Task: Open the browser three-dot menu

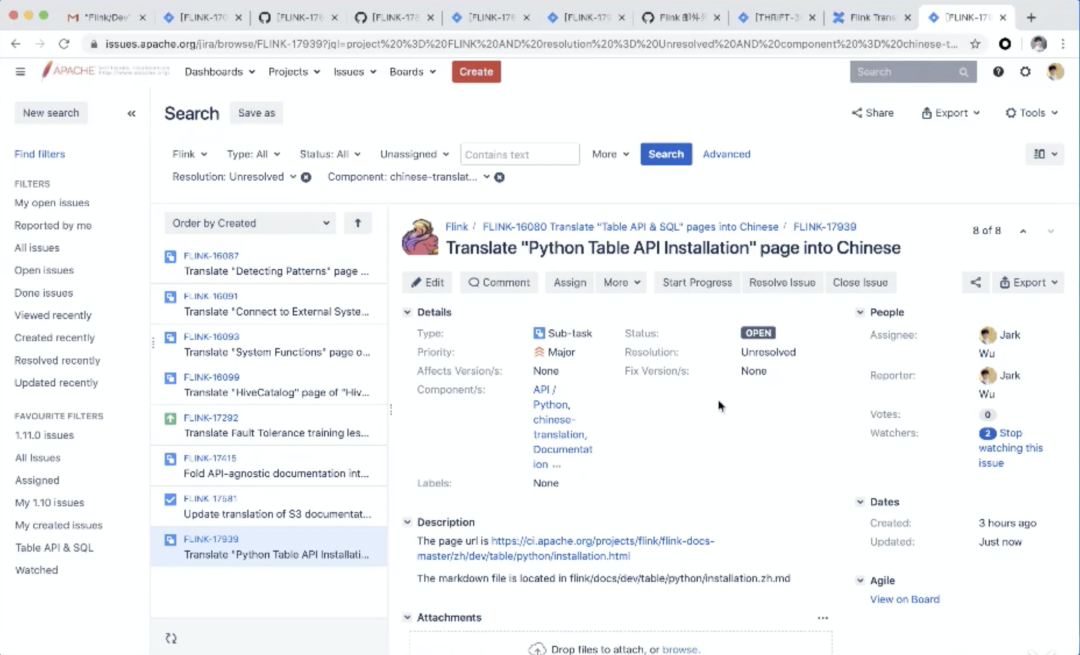Action: coord(1063,44)
